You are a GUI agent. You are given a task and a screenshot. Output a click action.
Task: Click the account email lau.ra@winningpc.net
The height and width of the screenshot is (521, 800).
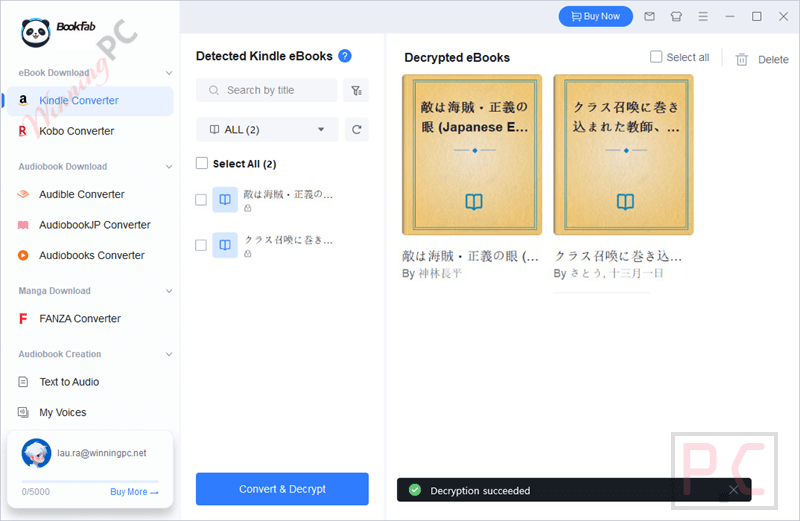pyautogui.click(x=102, y=453)
